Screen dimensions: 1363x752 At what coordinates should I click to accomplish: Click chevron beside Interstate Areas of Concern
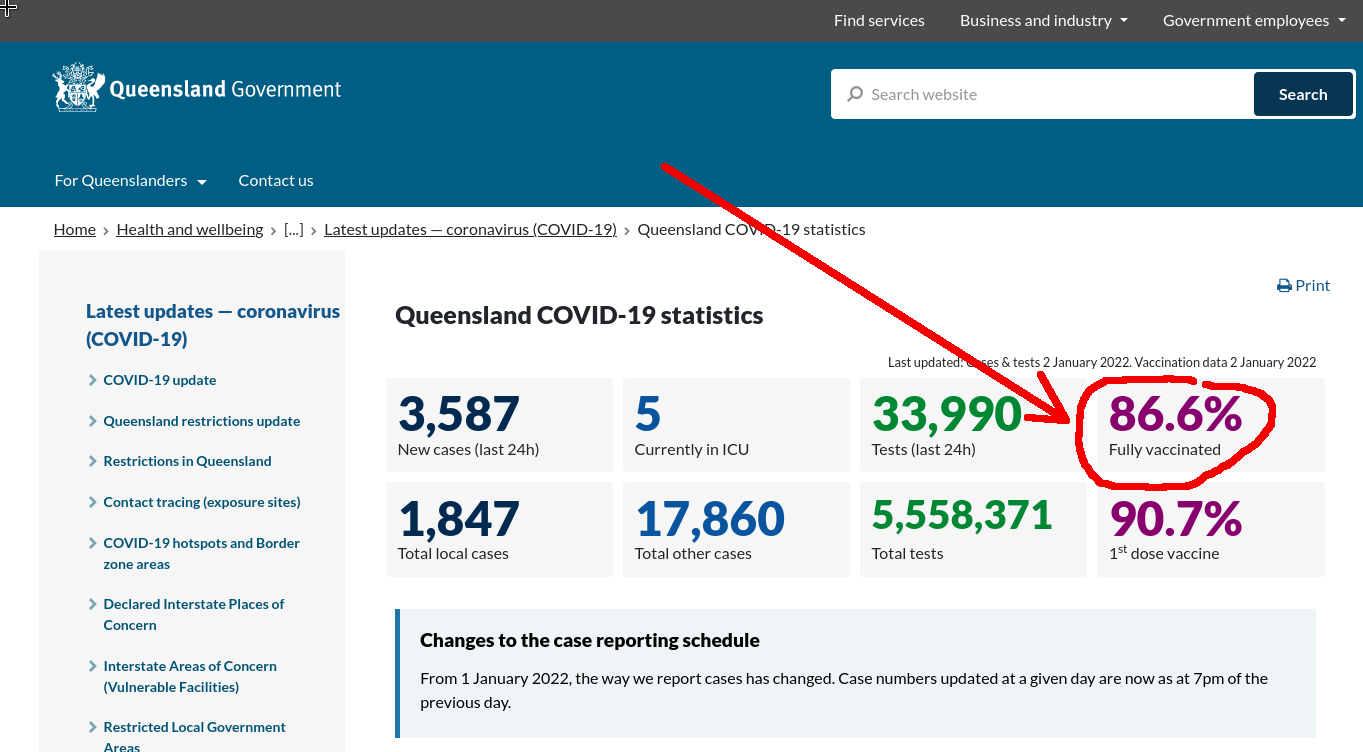(x=93, y=666)
